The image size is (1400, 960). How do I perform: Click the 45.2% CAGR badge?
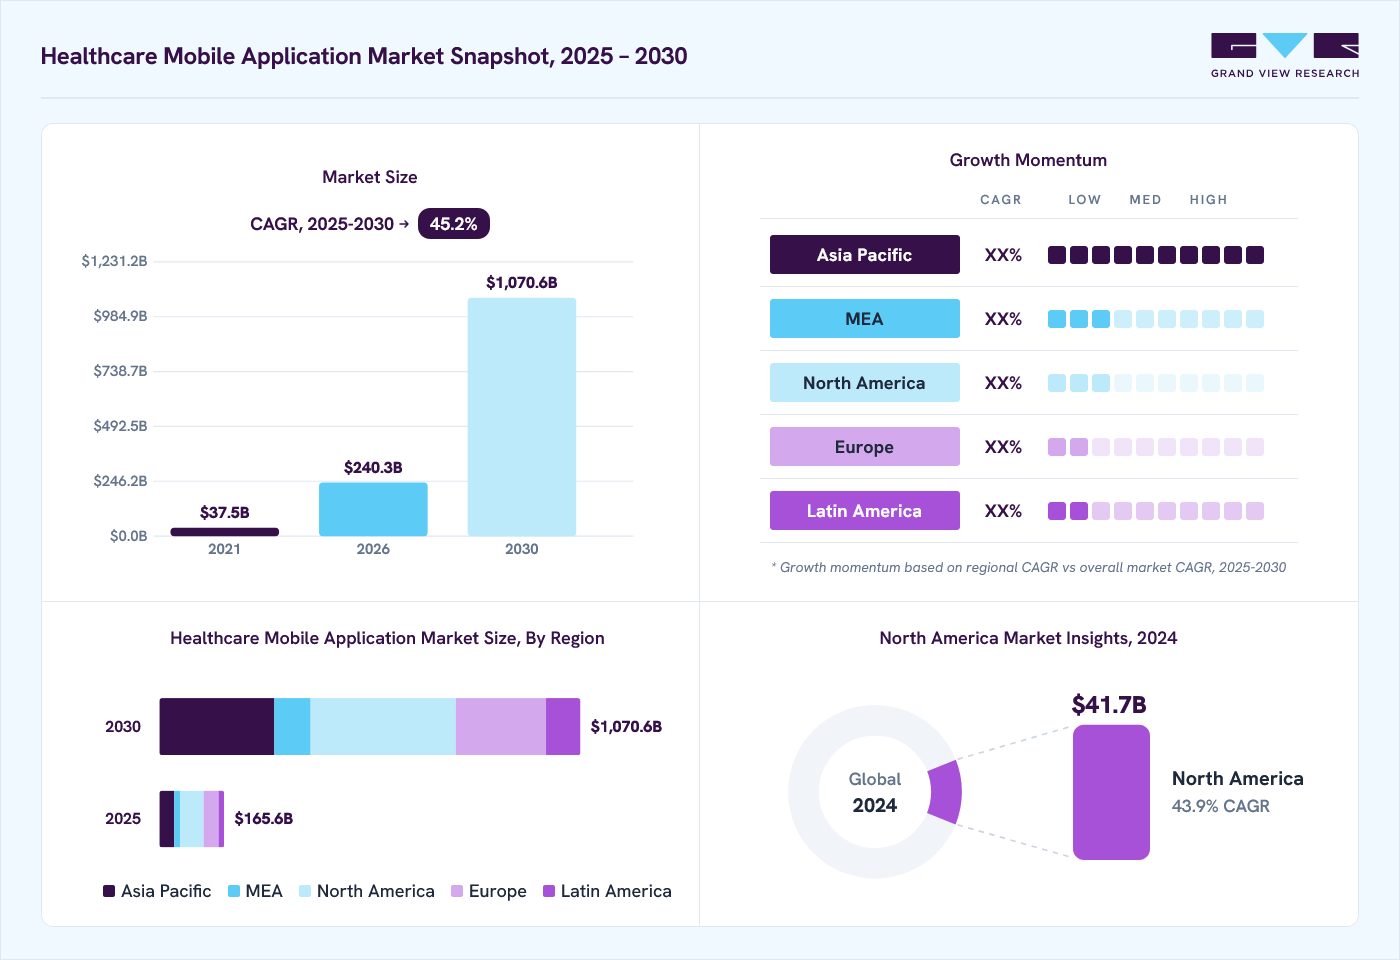[x=453, y=224]
